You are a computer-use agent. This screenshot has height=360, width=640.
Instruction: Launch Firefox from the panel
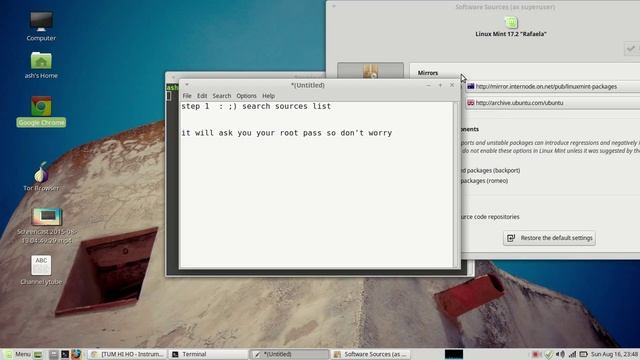[x=76, y=354]
